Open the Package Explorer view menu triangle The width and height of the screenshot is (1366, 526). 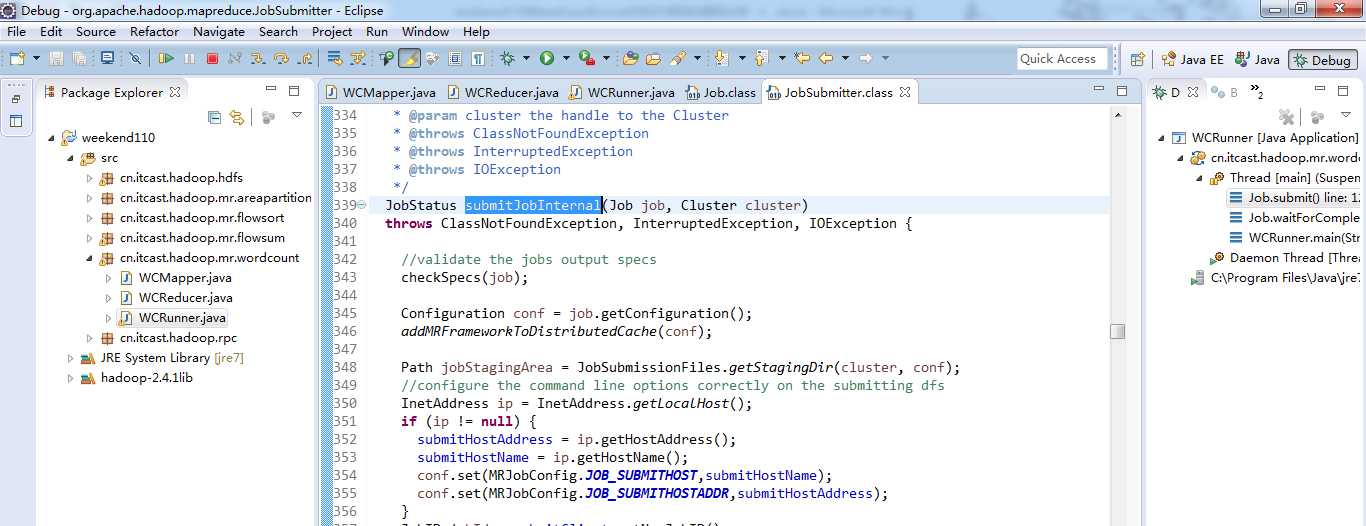297,116
